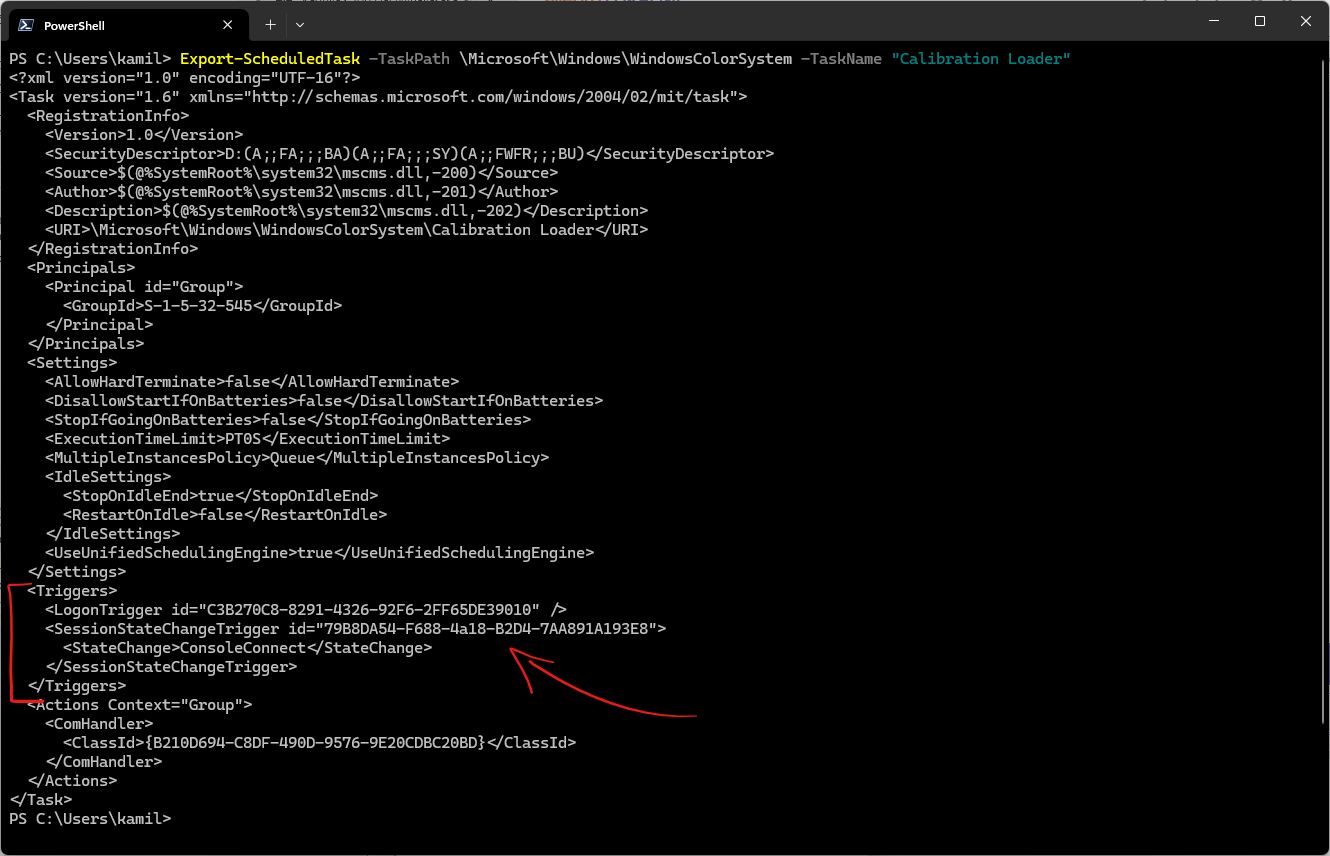Open a new tab with the plus button

pos(270,24)
